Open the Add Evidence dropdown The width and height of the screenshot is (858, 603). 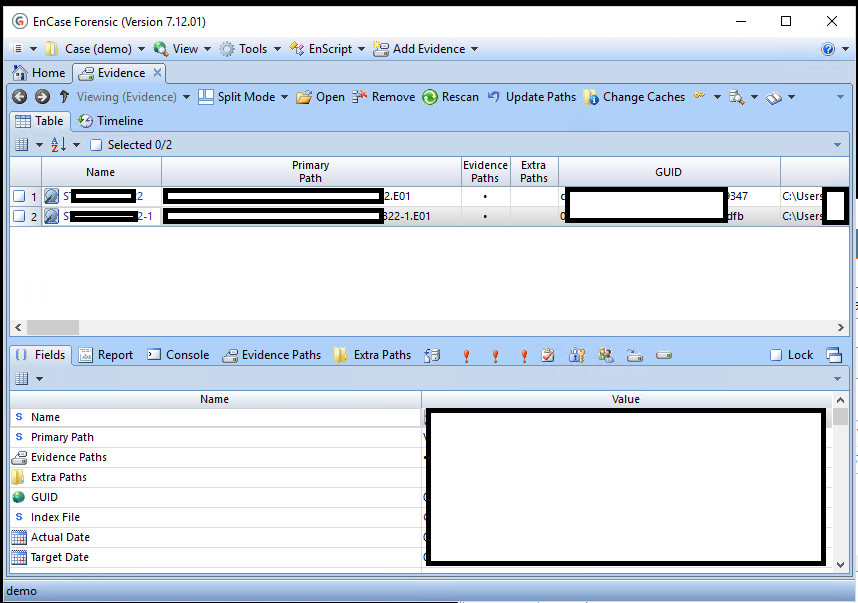[474, 49]
